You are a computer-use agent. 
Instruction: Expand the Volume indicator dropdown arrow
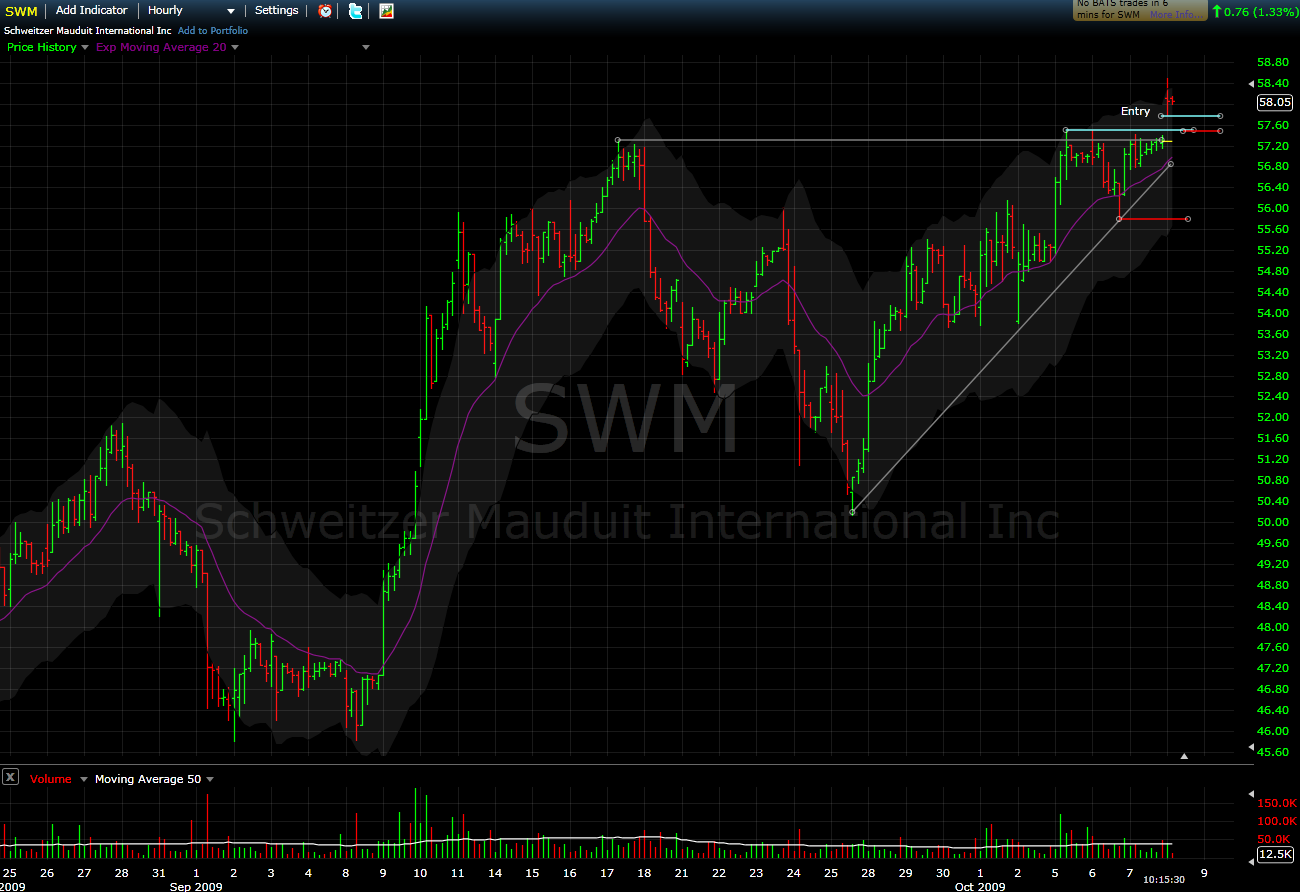click(x=84, y=779)
